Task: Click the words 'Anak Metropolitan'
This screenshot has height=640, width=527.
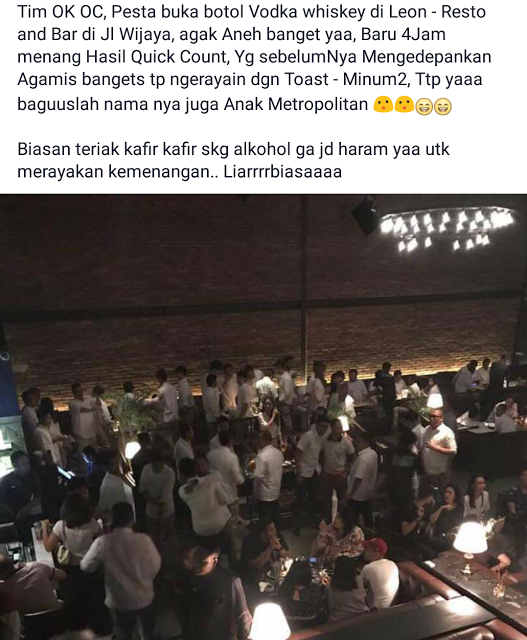Action: (296, 104)
